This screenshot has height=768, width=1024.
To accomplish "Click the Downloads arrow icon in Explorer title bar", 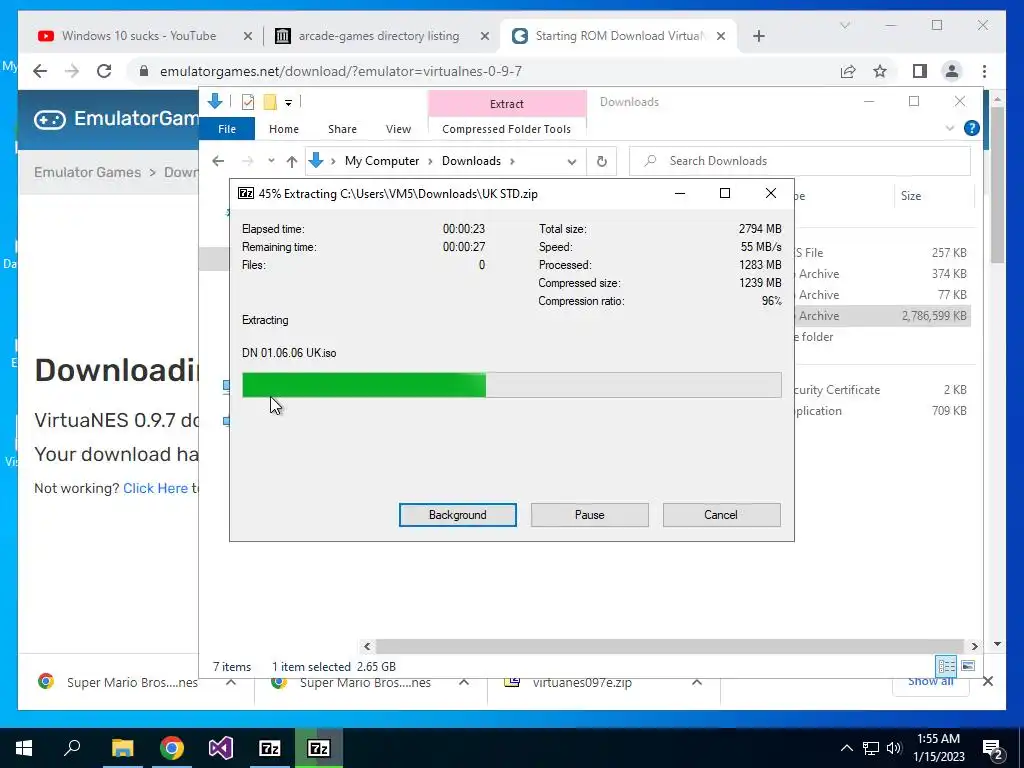I will pyautogui.click(x=215, y=101).
